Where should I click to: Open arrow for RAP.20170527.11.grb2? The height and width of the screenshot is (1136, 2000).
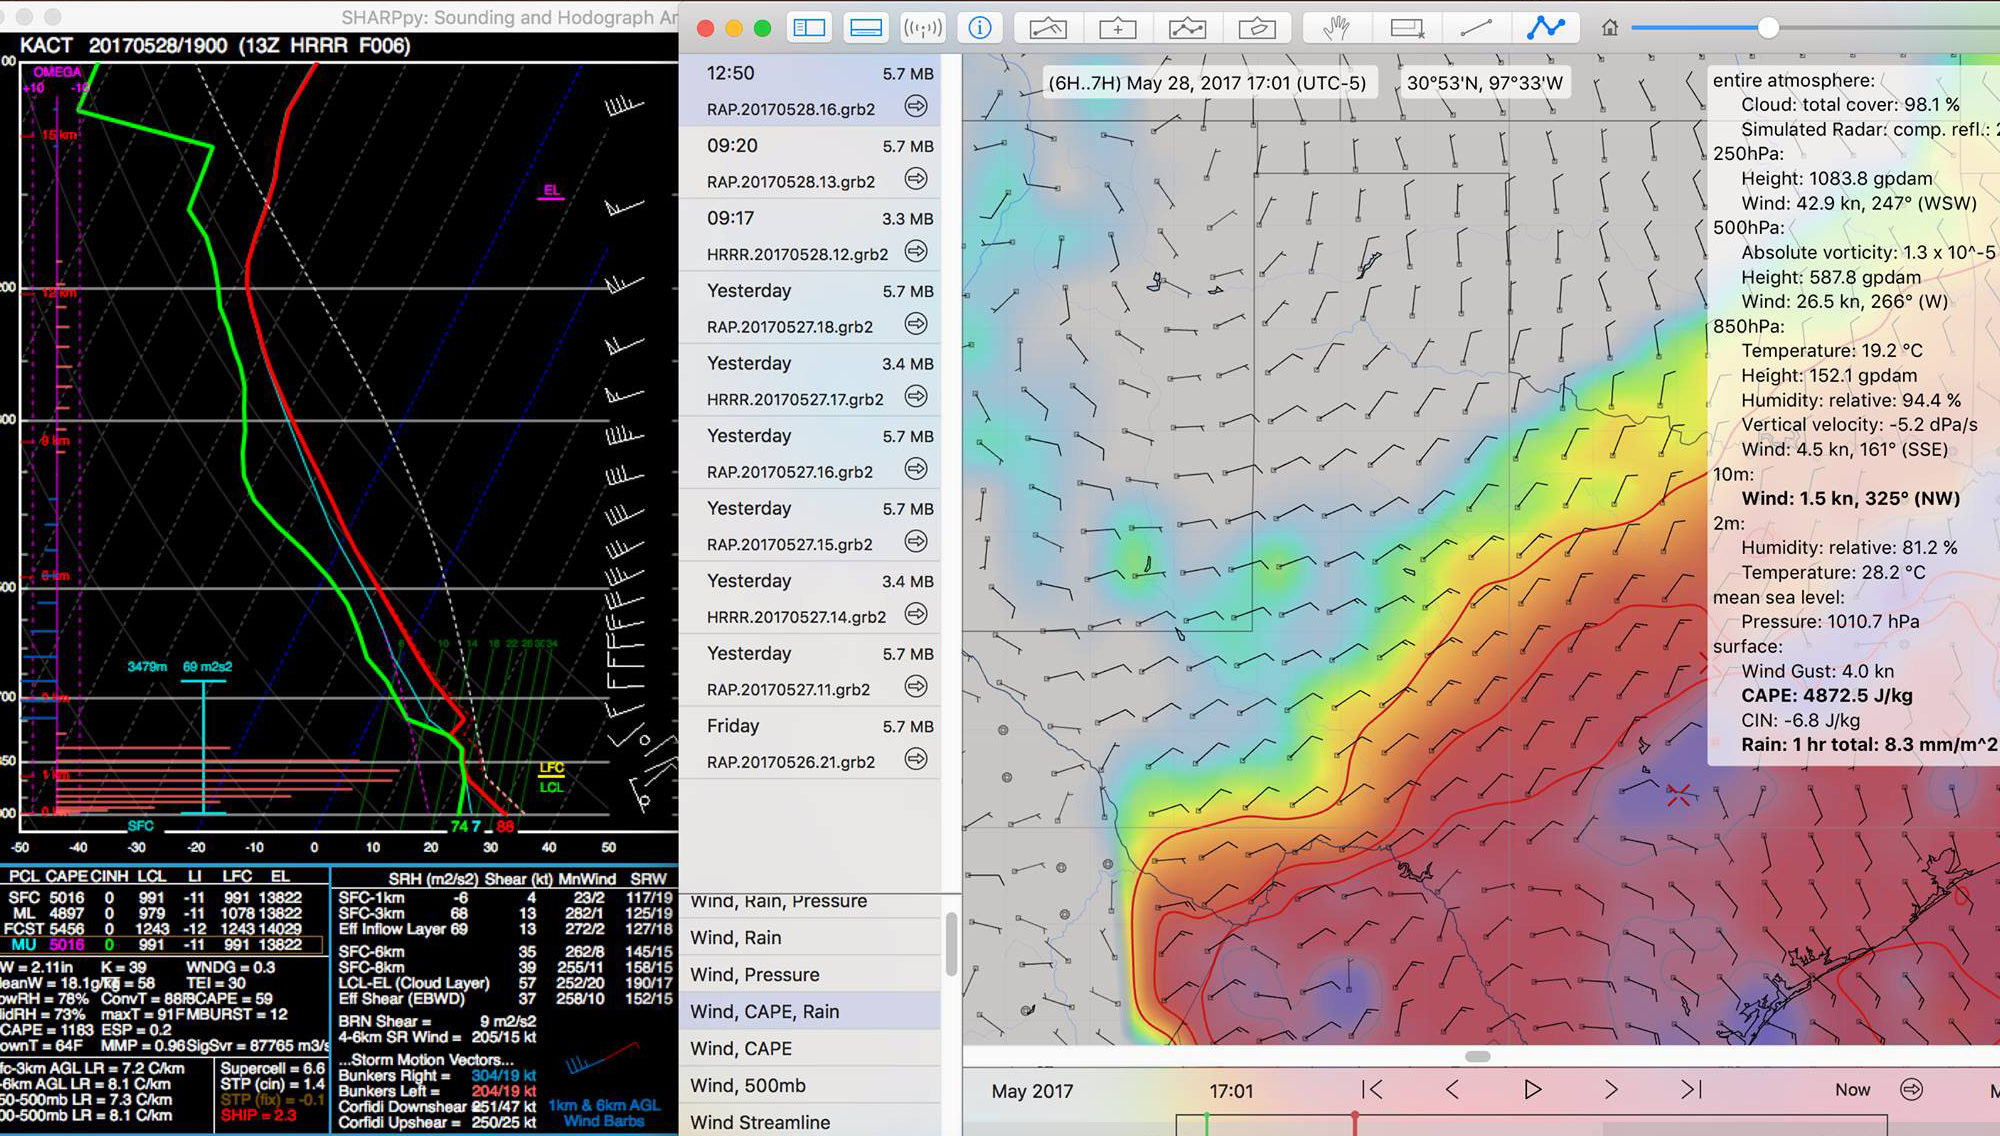tap(916, 686)
